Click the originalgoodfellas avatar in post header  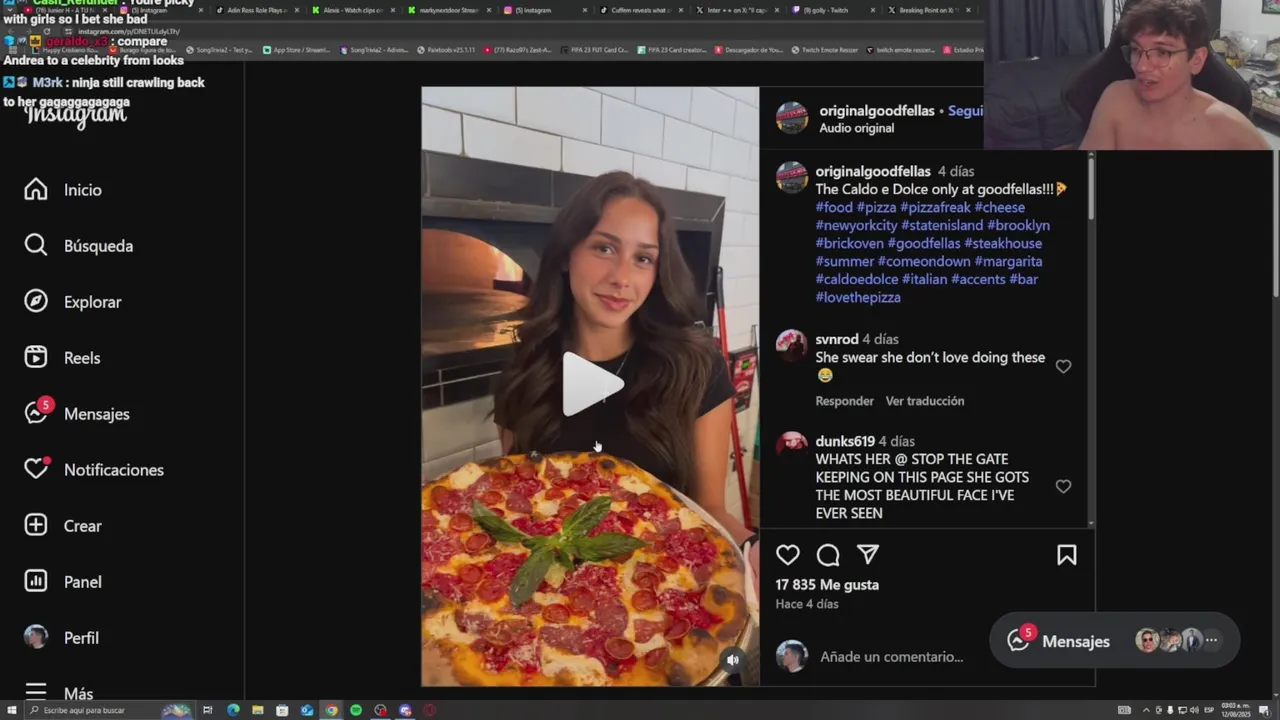pos(792,117)
